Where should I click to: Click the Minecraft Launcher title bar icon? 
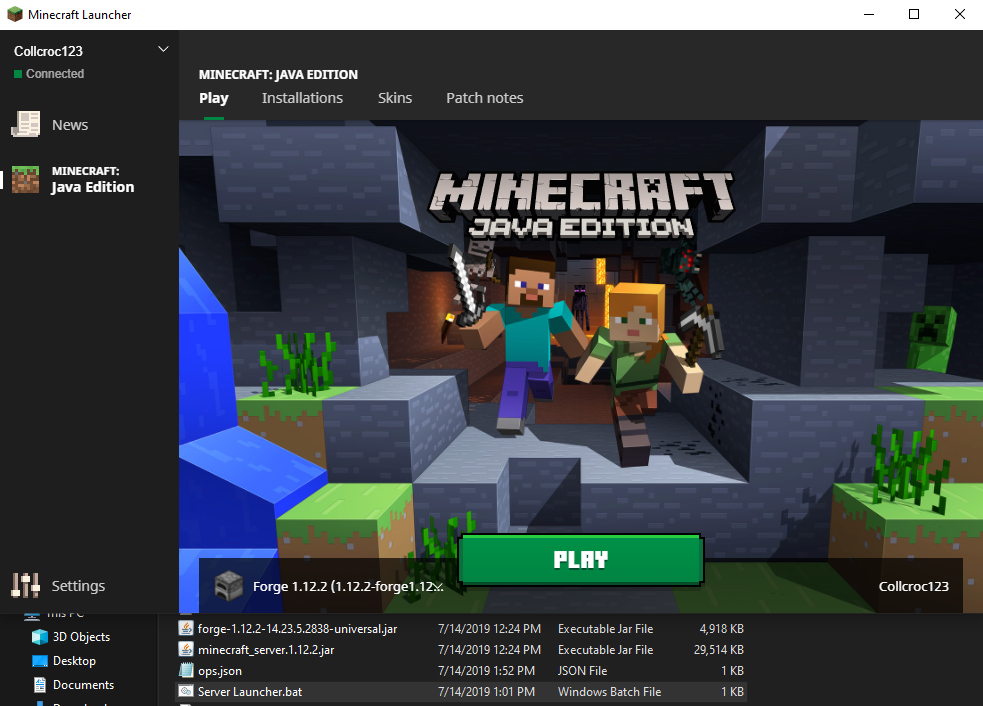click(x=15, y=15)
